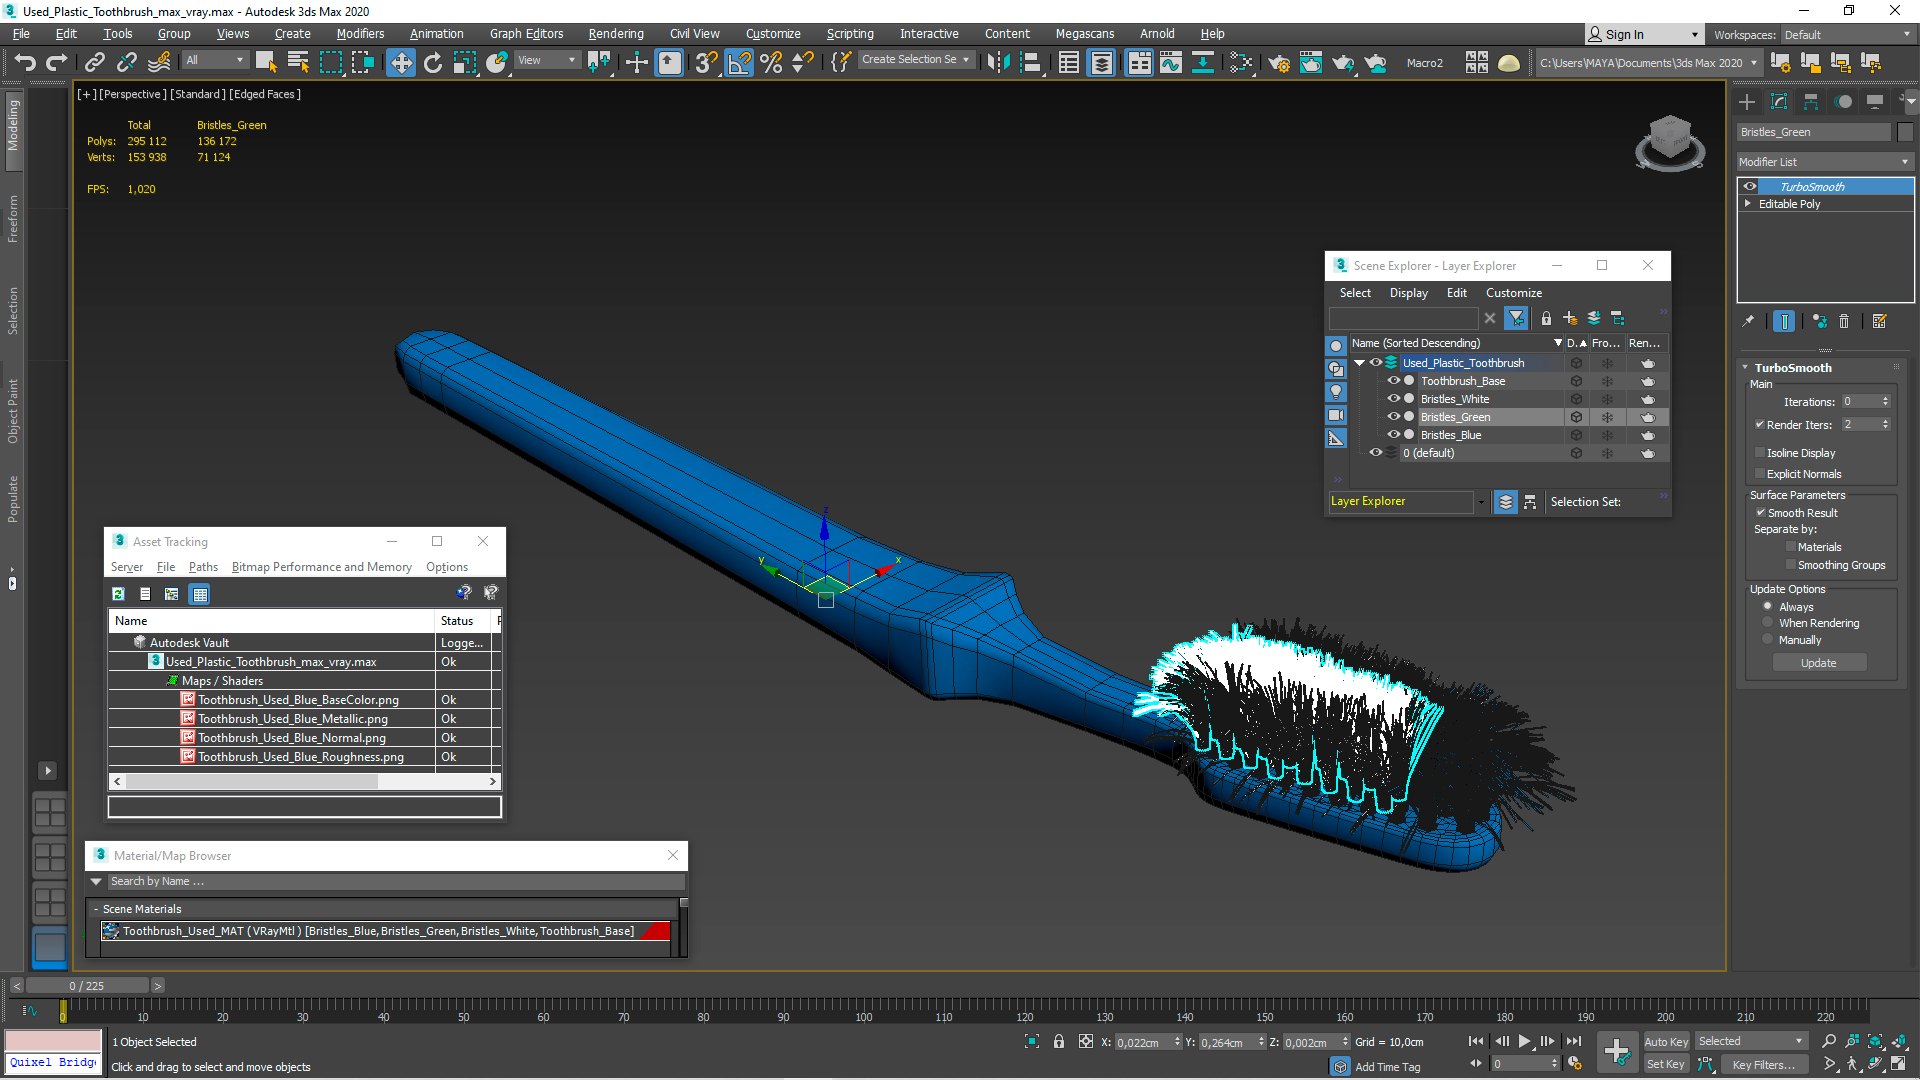
Task: Enable Isoline Display checkbox
Action: coord(1760,453)
